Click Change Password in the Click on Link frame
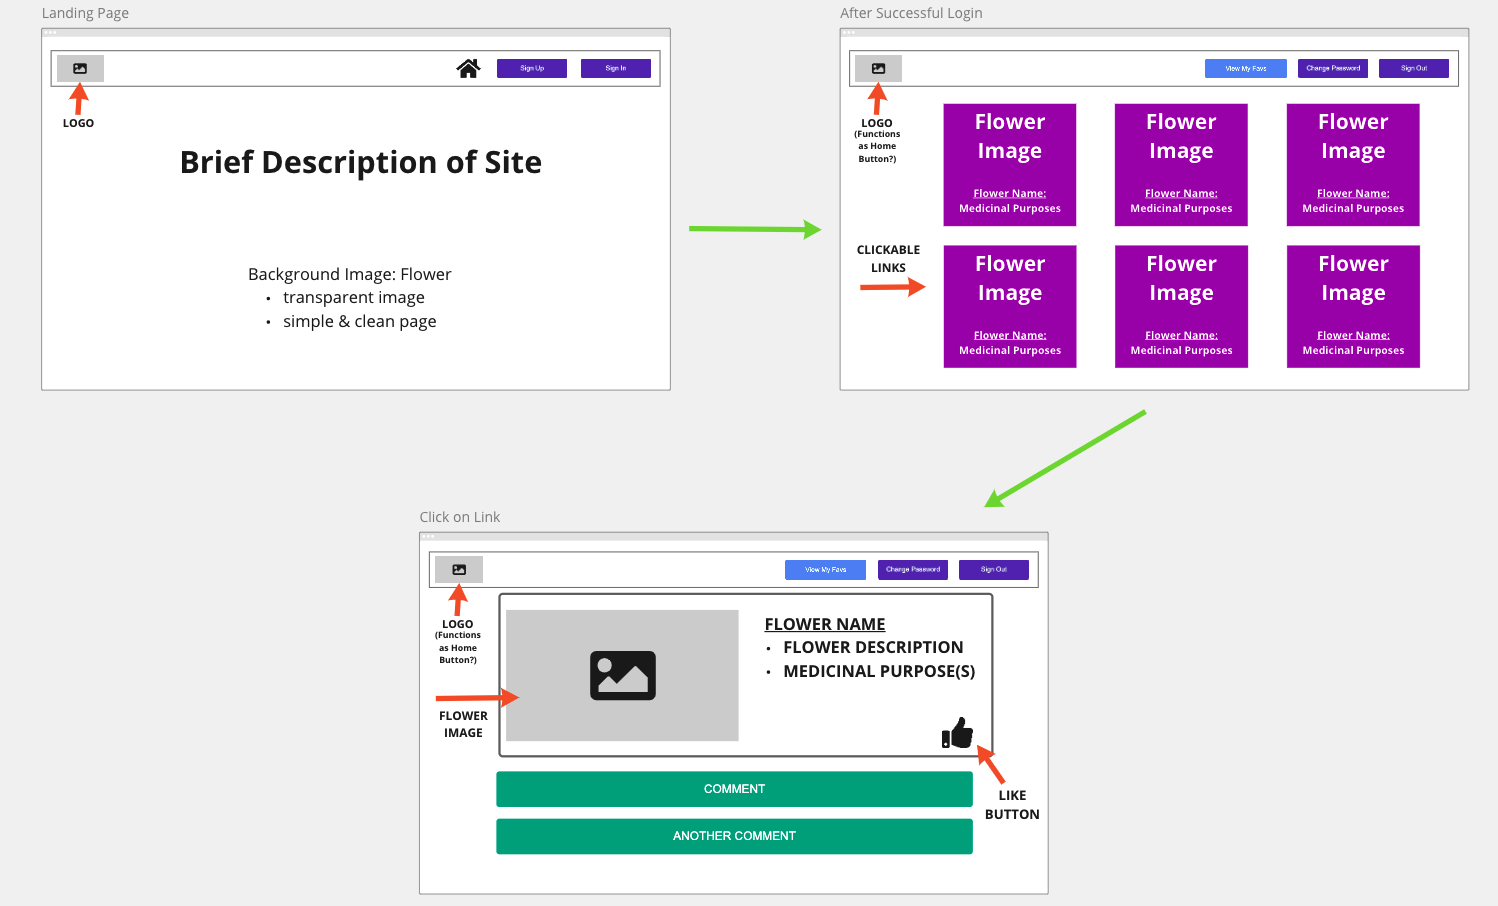 click(913, 569)
